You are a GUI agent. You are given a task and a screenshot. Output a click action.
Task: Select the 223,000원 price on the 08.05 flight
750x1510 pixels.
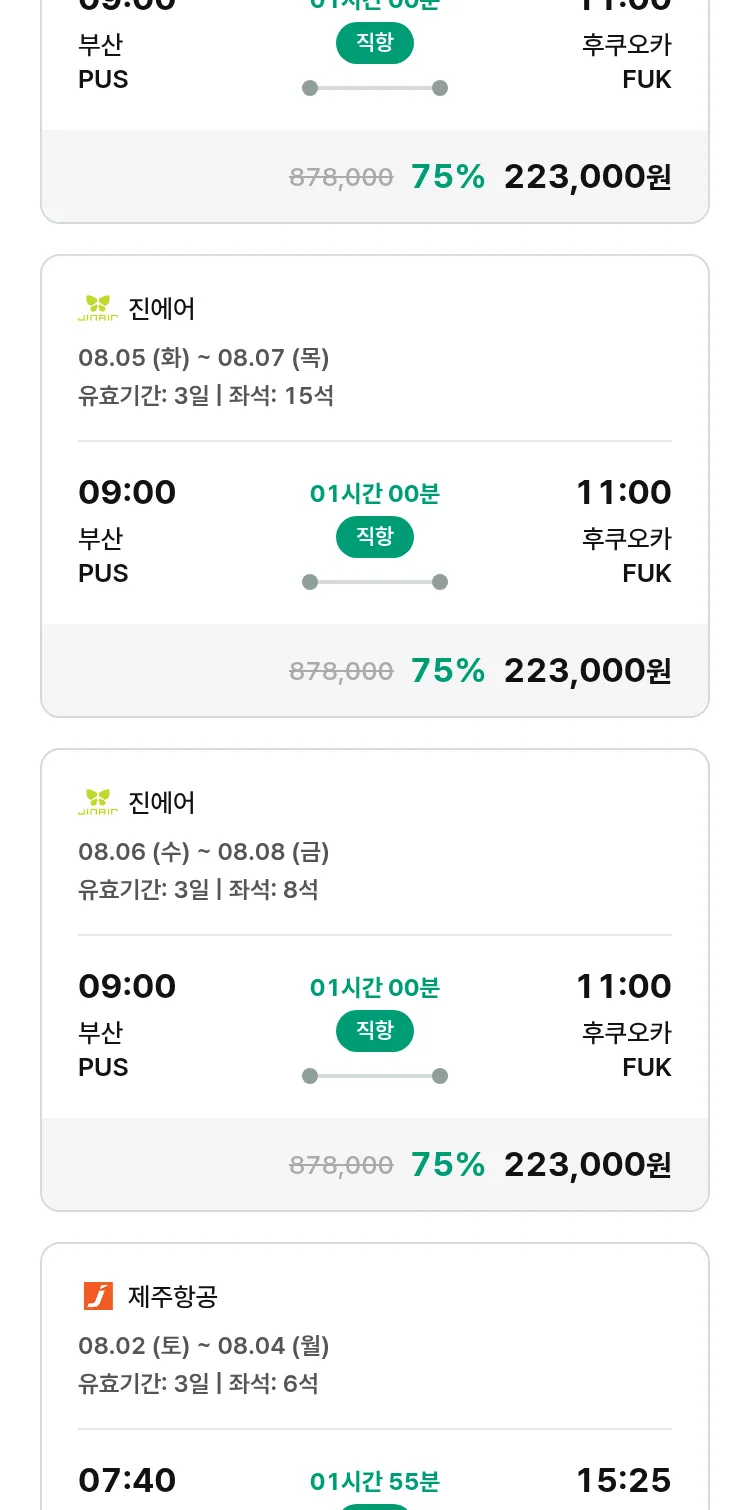(x=587, y=670)
